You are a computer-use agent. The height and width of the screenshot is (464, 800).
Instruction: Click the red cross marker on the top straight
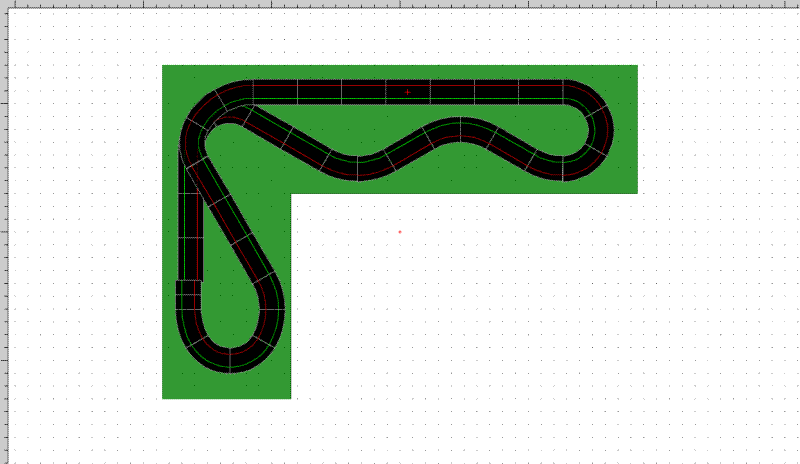(x=407, y=92)
